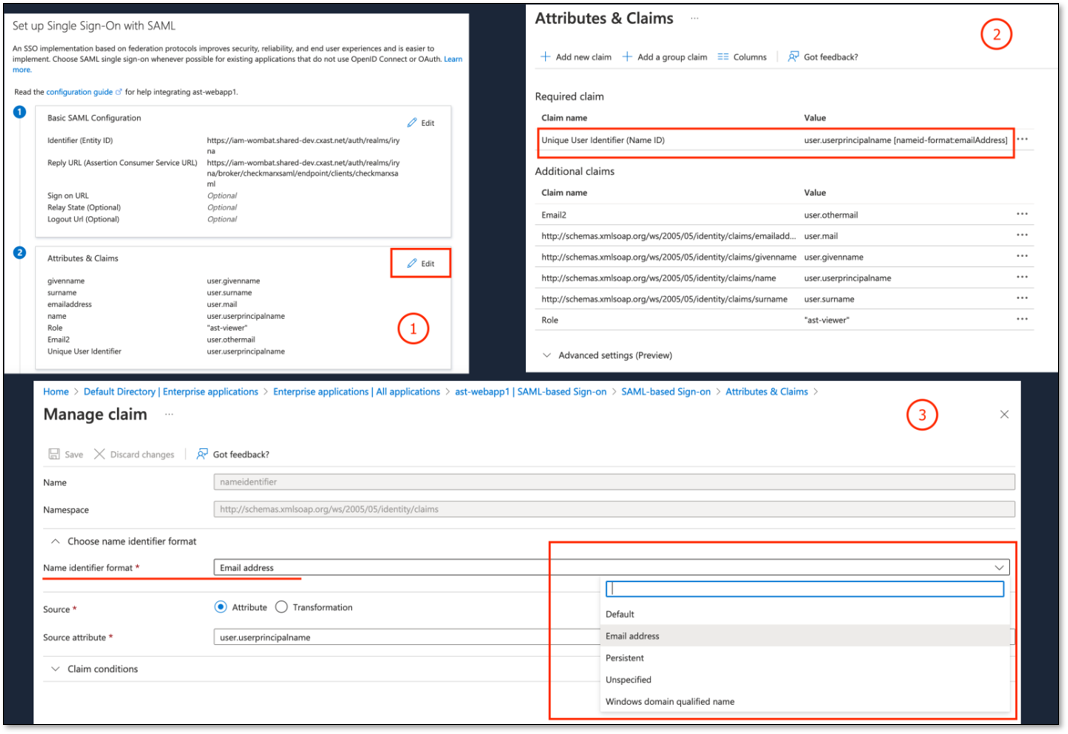Viewport: 1068px width, 734px height.
Task: Open ellipsis menu for emailaddress claim
Action: point(1022,235)
